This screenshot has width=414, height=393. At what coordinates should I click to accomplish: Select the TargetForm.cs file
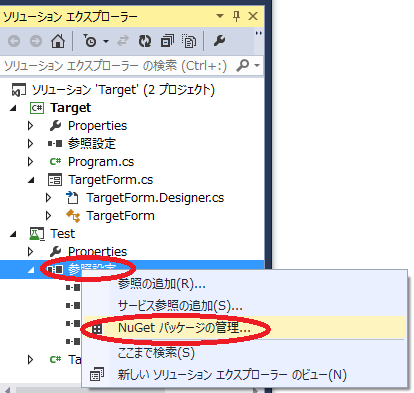point(110,180)
